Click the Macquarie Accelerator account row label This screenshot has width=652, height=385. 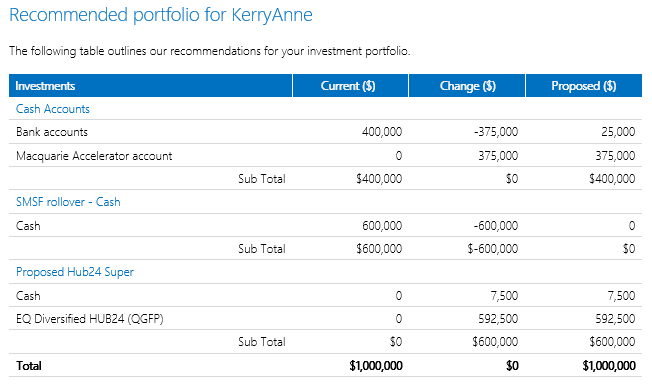point(94,156)
